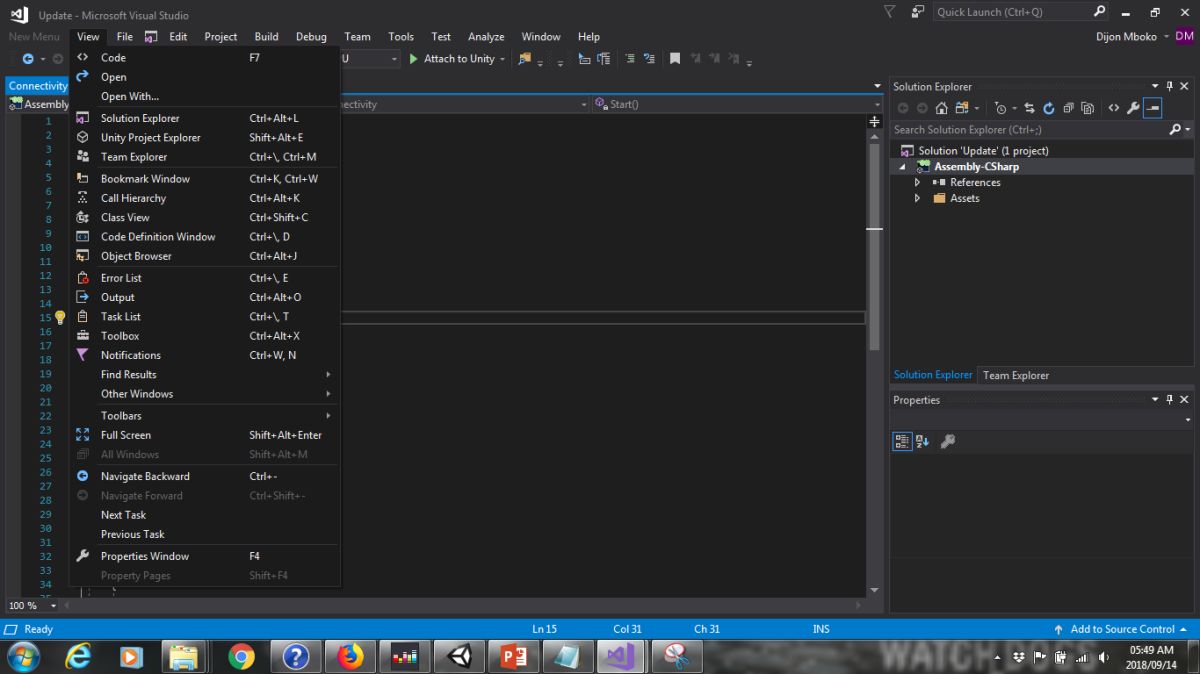Click the Refresh icon in Solution Explorer

pyautogui.click(x=1049, y=108)
